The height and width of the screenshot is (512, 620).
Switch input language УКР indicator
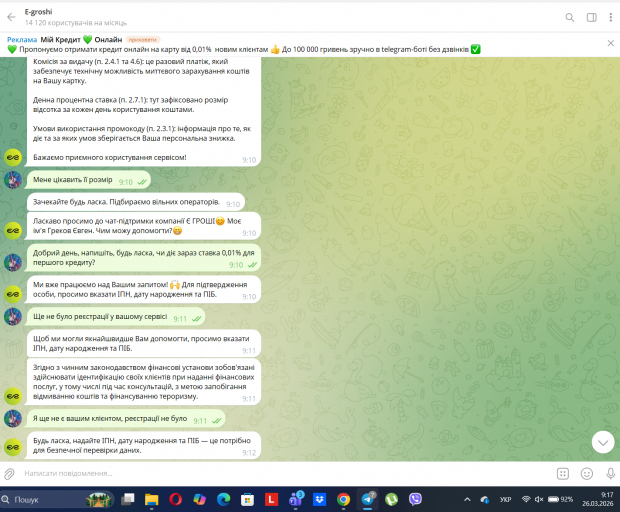coord(505,499)
